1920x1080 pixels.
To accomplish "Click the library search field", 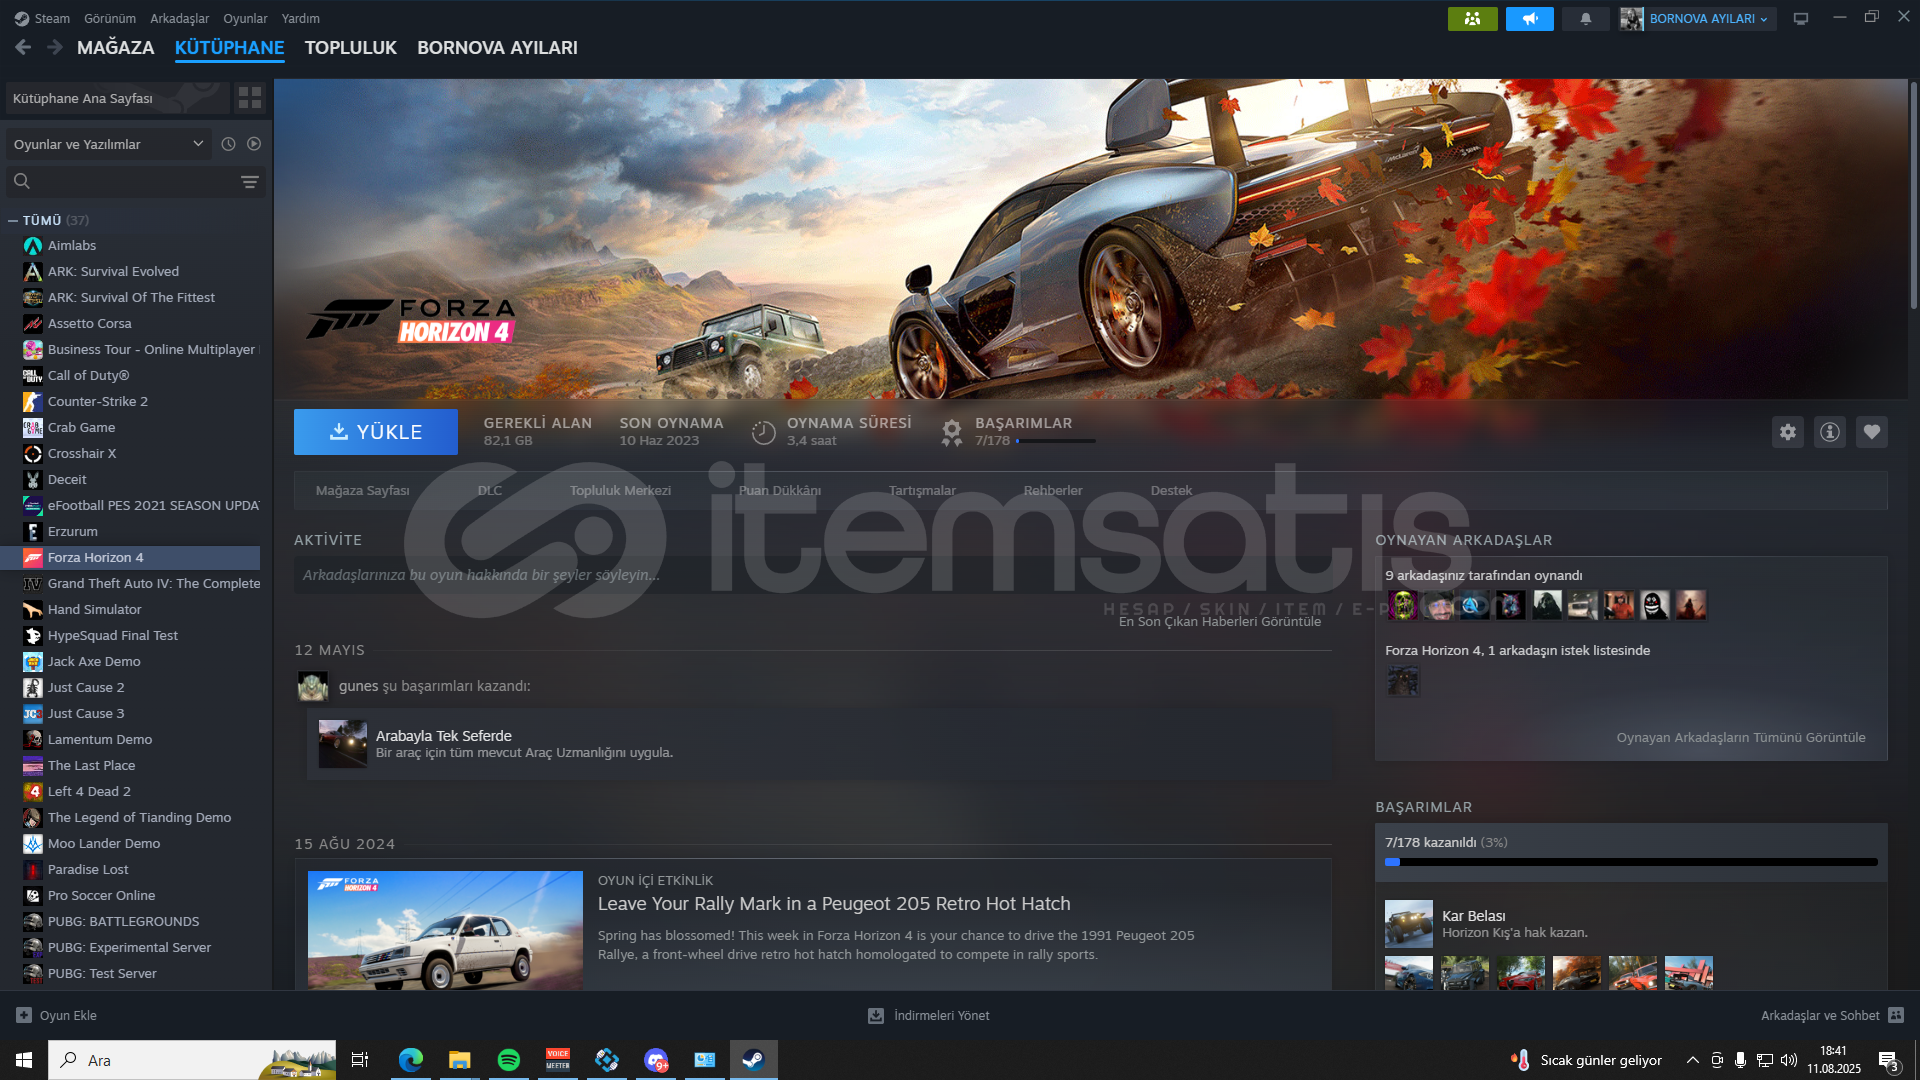I will tap(136, 182).
